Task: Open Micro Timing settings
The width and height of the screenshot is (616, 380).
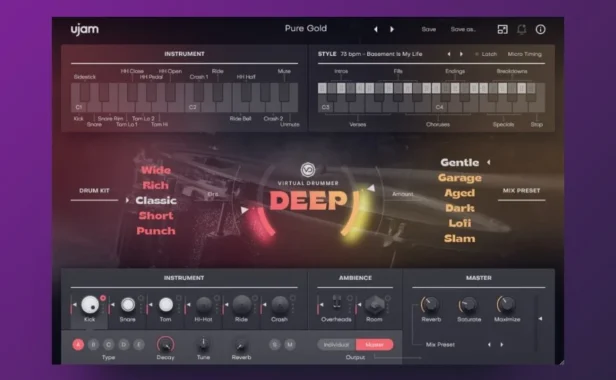Action: click(524, 54)
